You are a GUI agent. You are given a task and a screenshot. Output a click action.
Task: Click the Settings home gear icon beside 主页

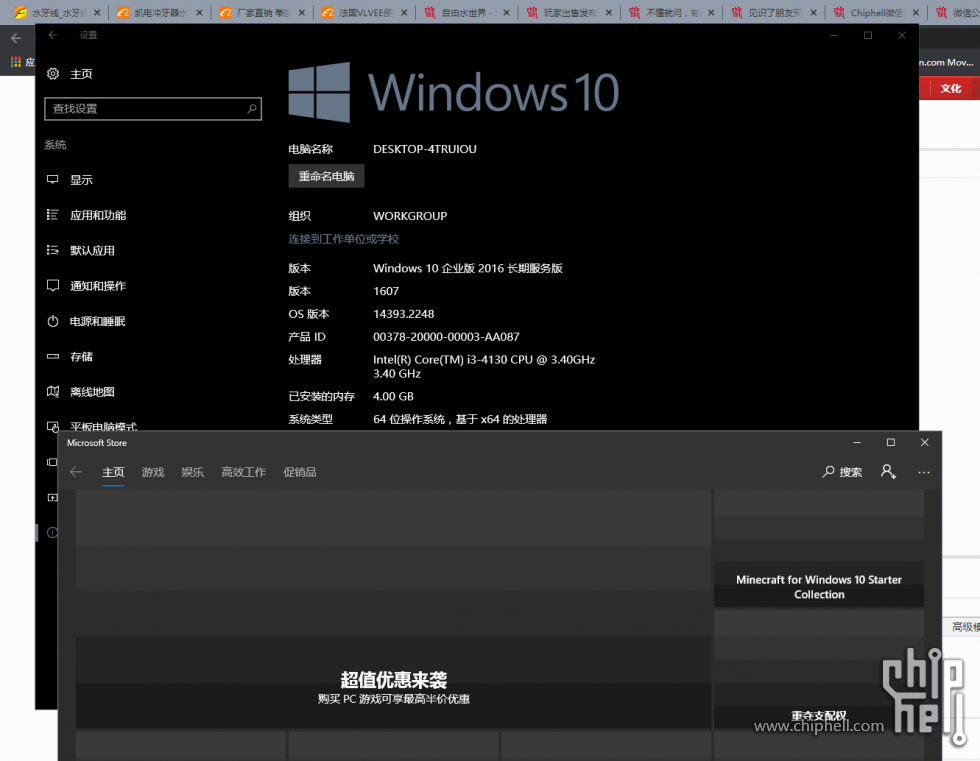[x=53, y=74]
